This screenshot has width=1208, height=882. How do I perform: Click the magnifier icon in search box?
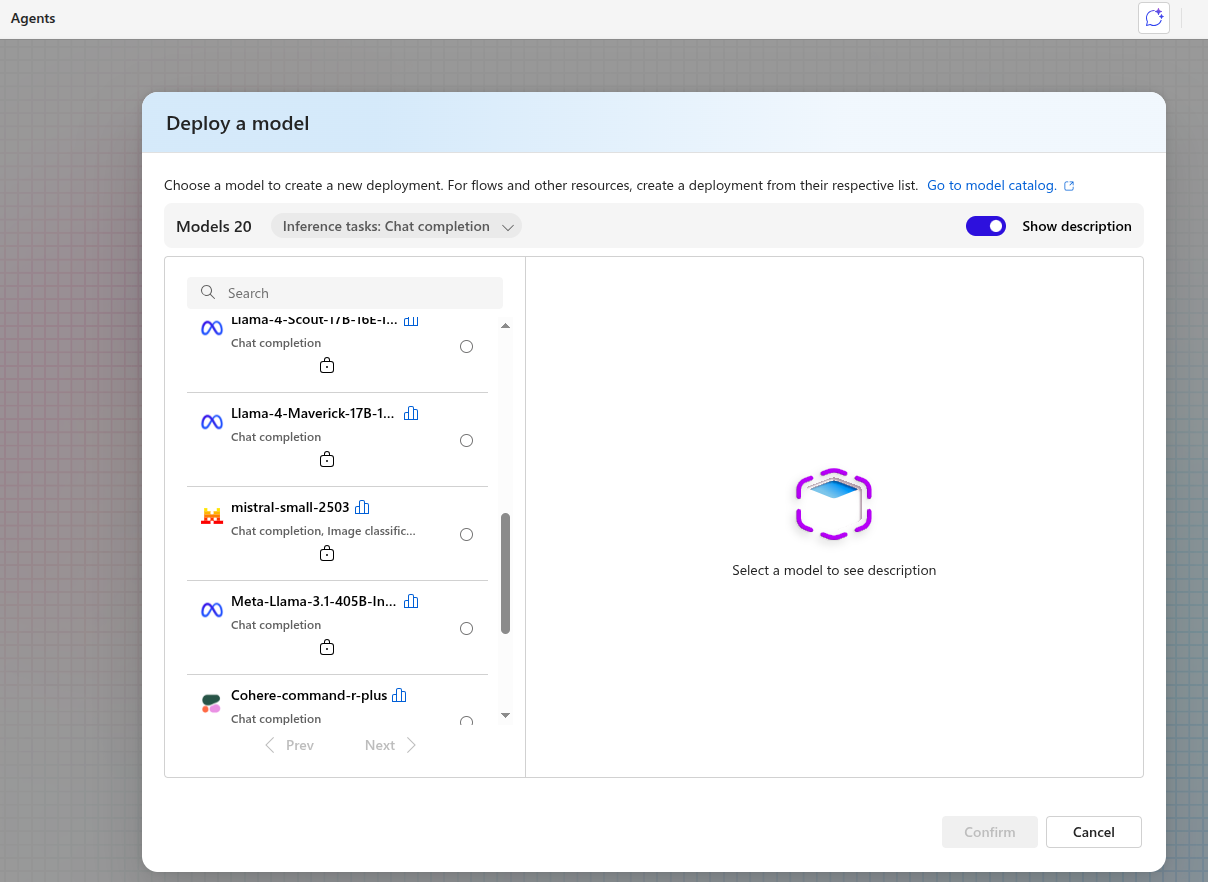(x=208, y=292)
